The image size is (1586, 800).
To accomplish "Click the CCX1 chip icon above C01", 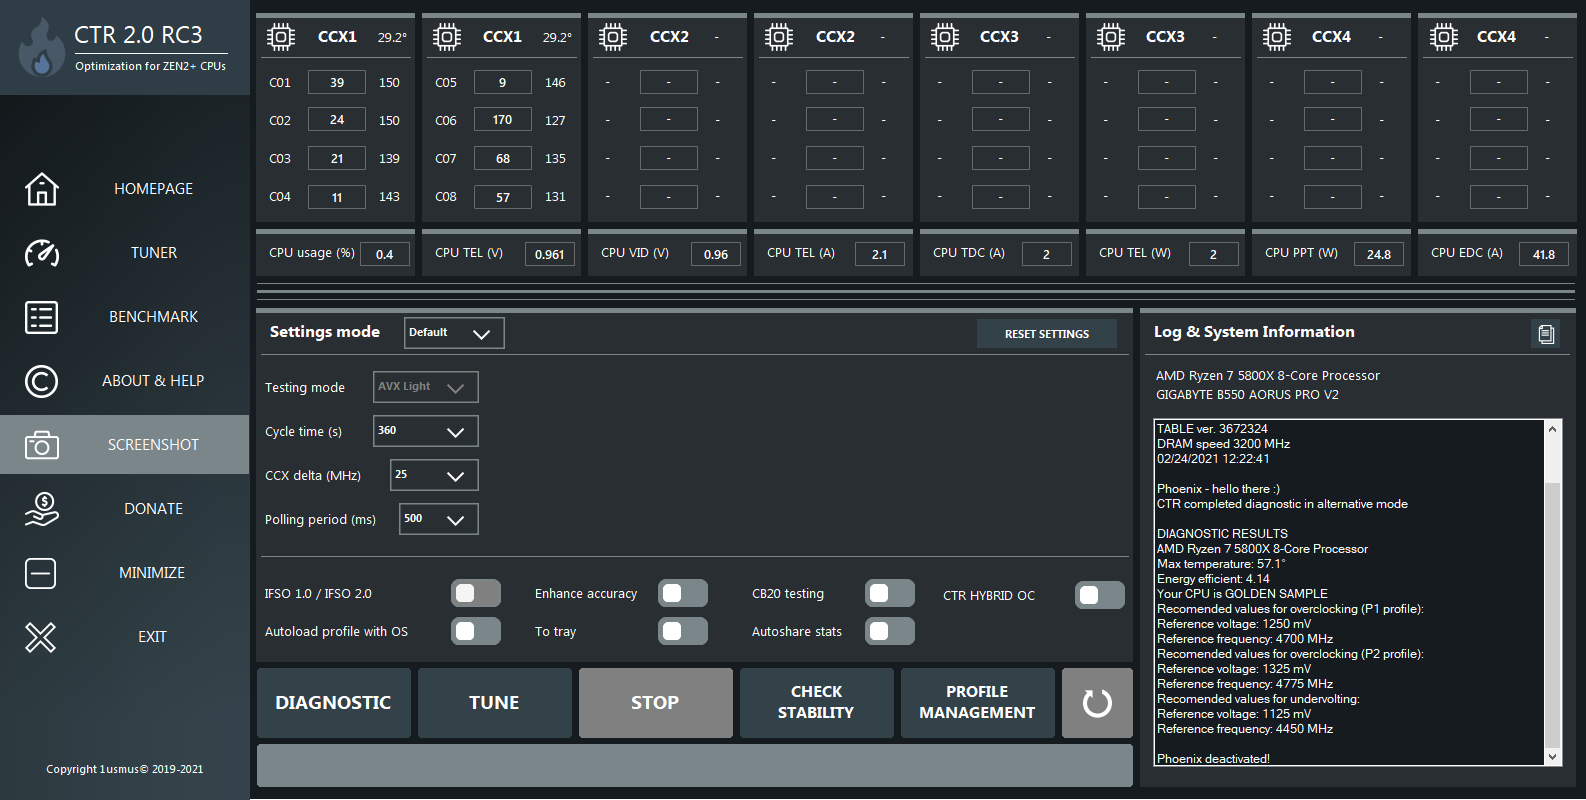I will pyautogui.click(x=281, y=37).
